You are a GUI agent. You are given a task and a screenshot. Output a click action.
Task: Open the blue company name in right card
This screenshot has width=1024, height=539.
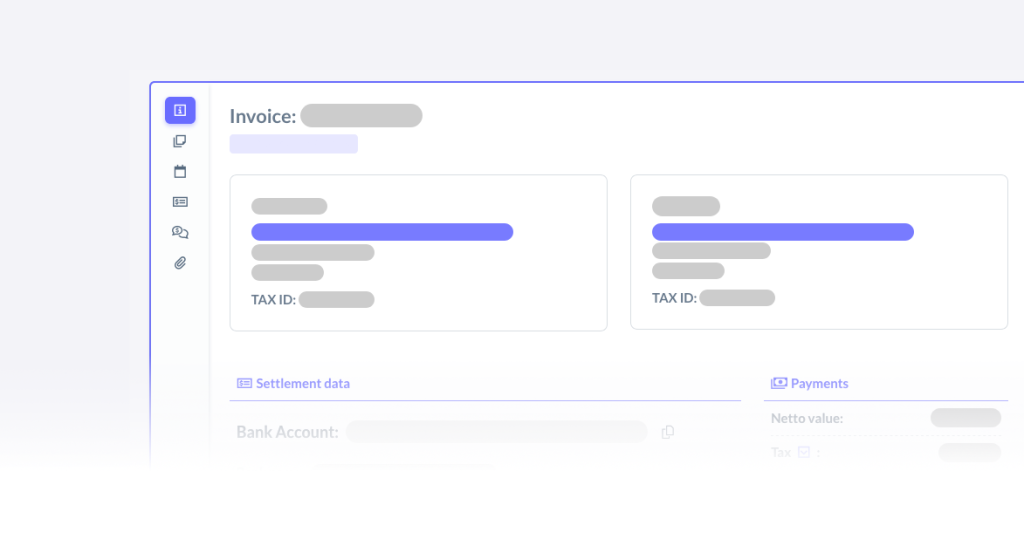click(783, 232)
